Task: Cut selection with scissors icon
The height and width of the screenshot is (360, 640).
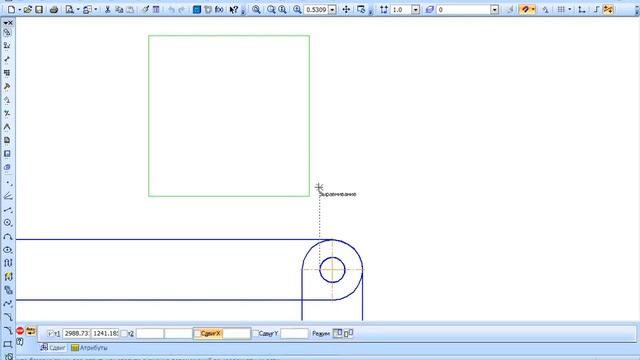Action: tap(108, 9)
